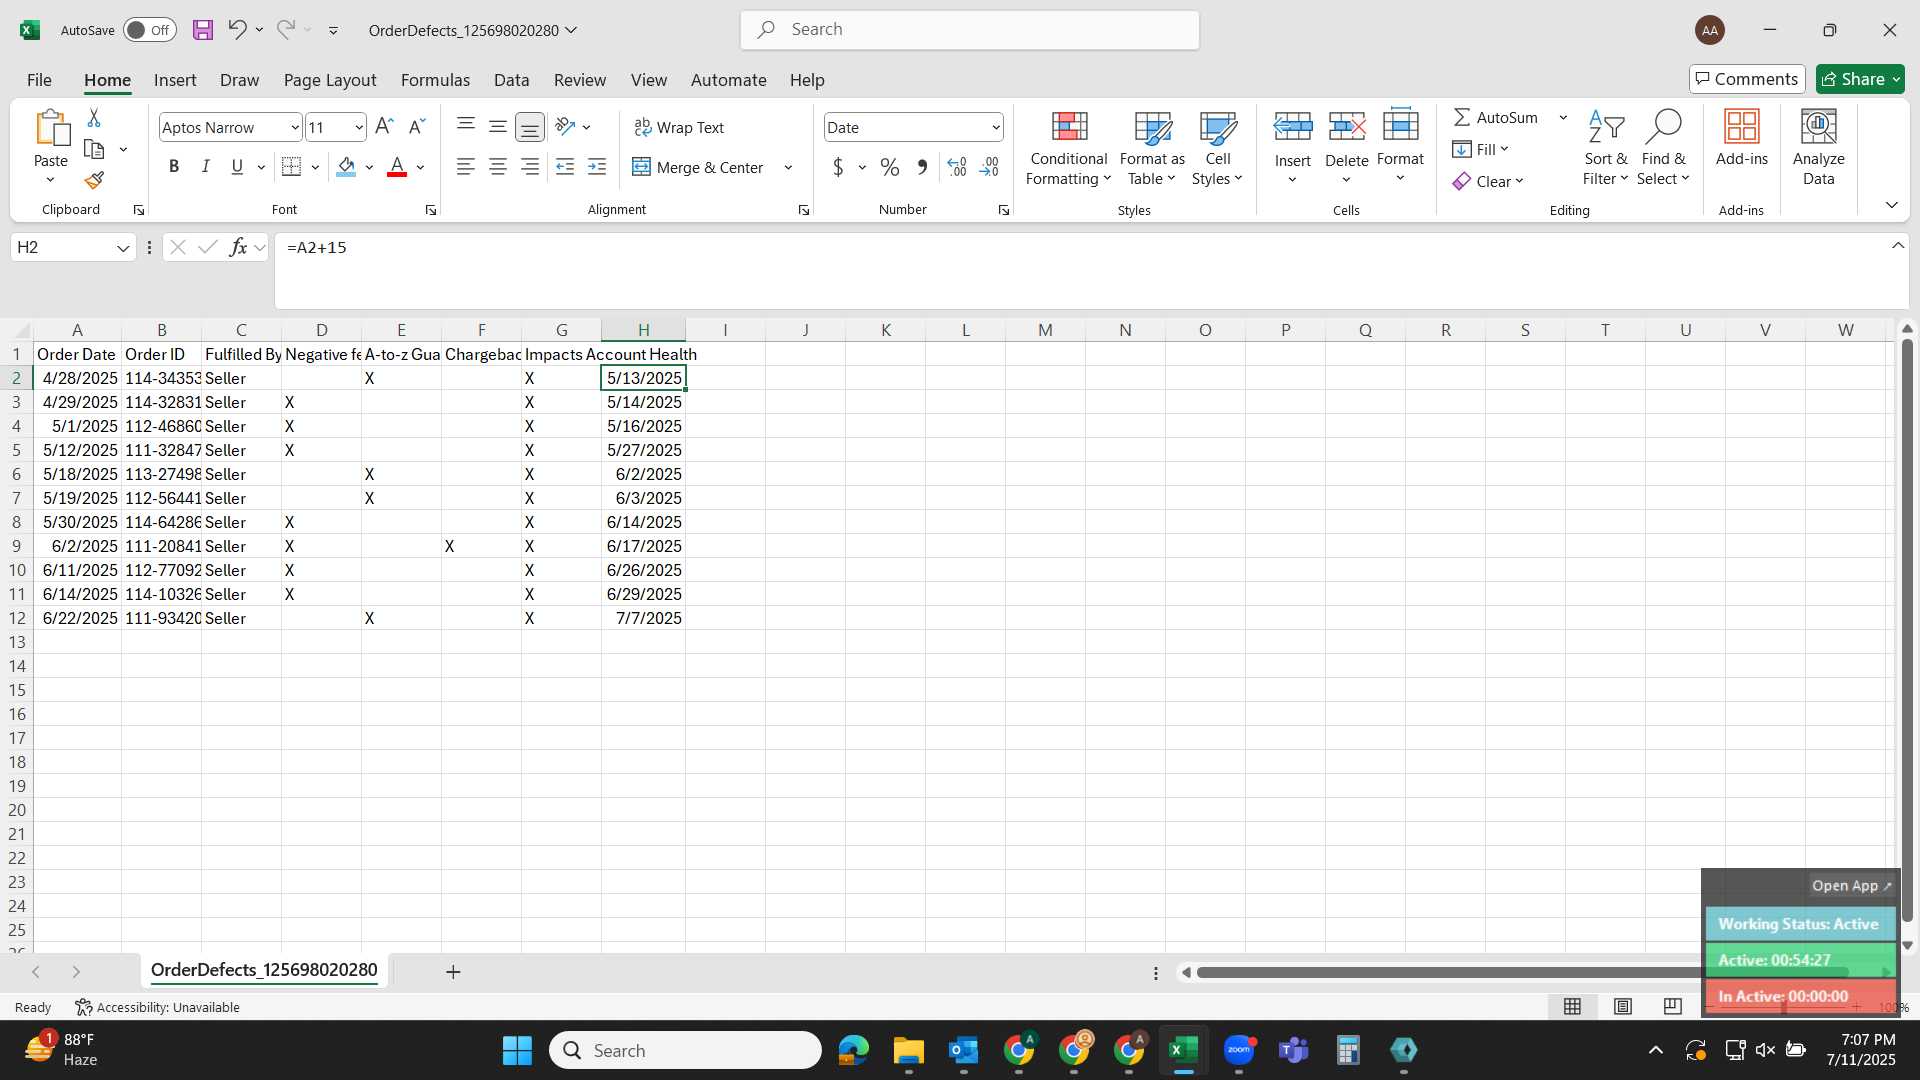Click the Decrease Indent icon
This screenshot has width=1920, height=1080.
(565, 167)
